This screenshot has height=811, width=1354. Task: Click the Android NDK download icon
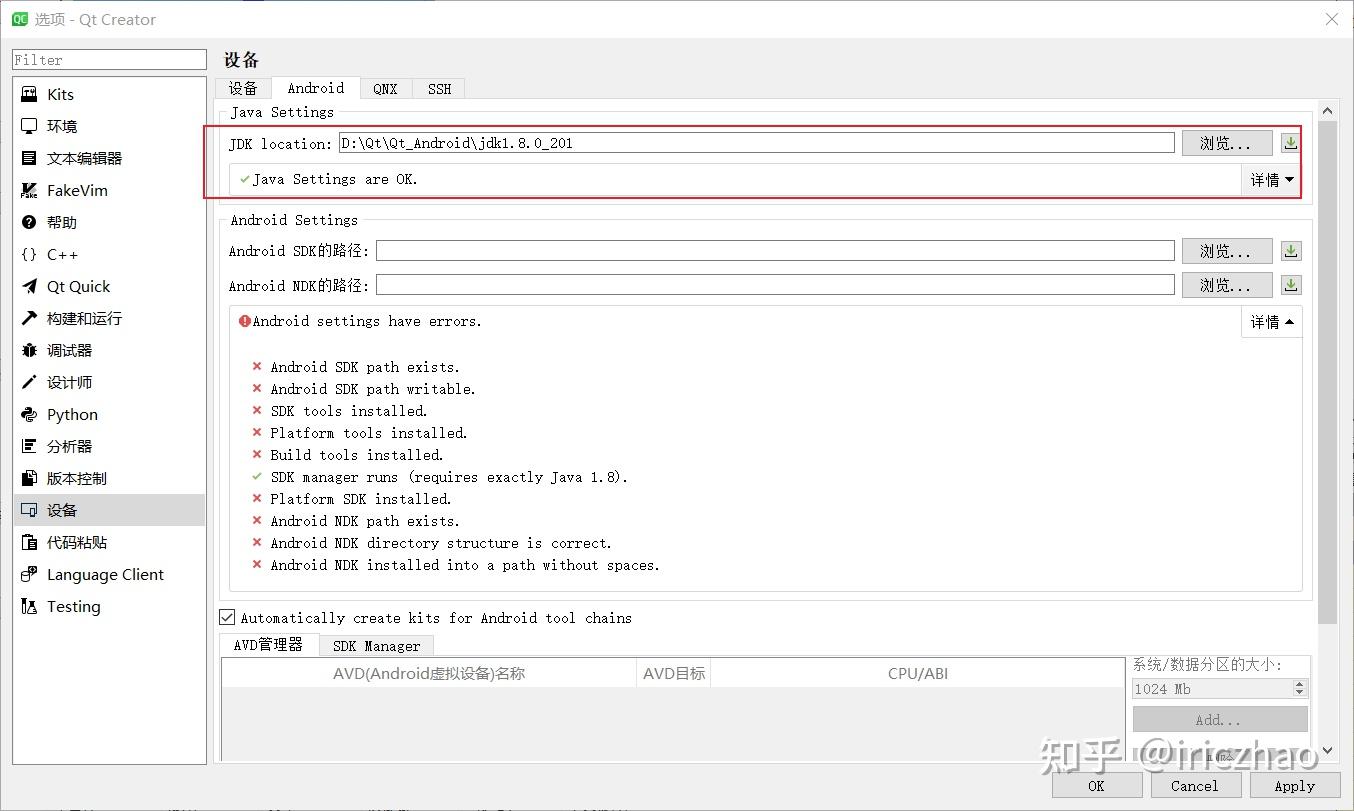[1291, 285]
